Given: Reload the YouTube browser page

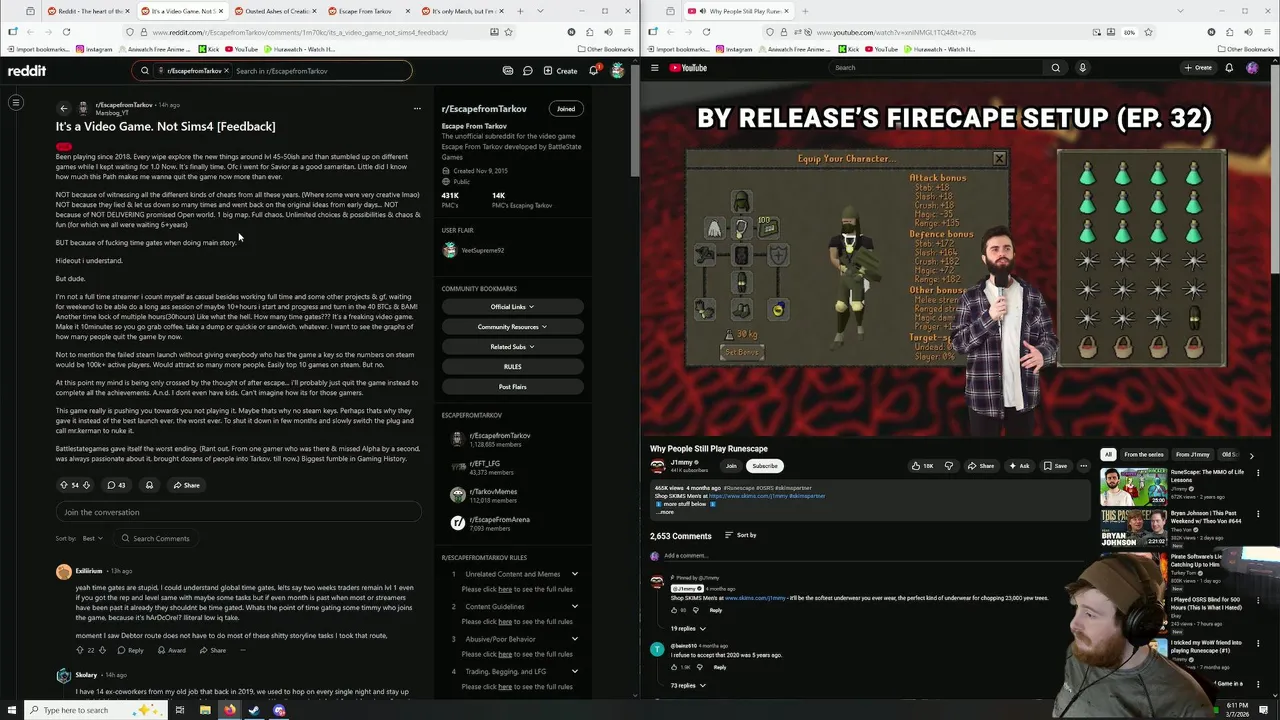Looking at the screenshot, I should (706, 32).
